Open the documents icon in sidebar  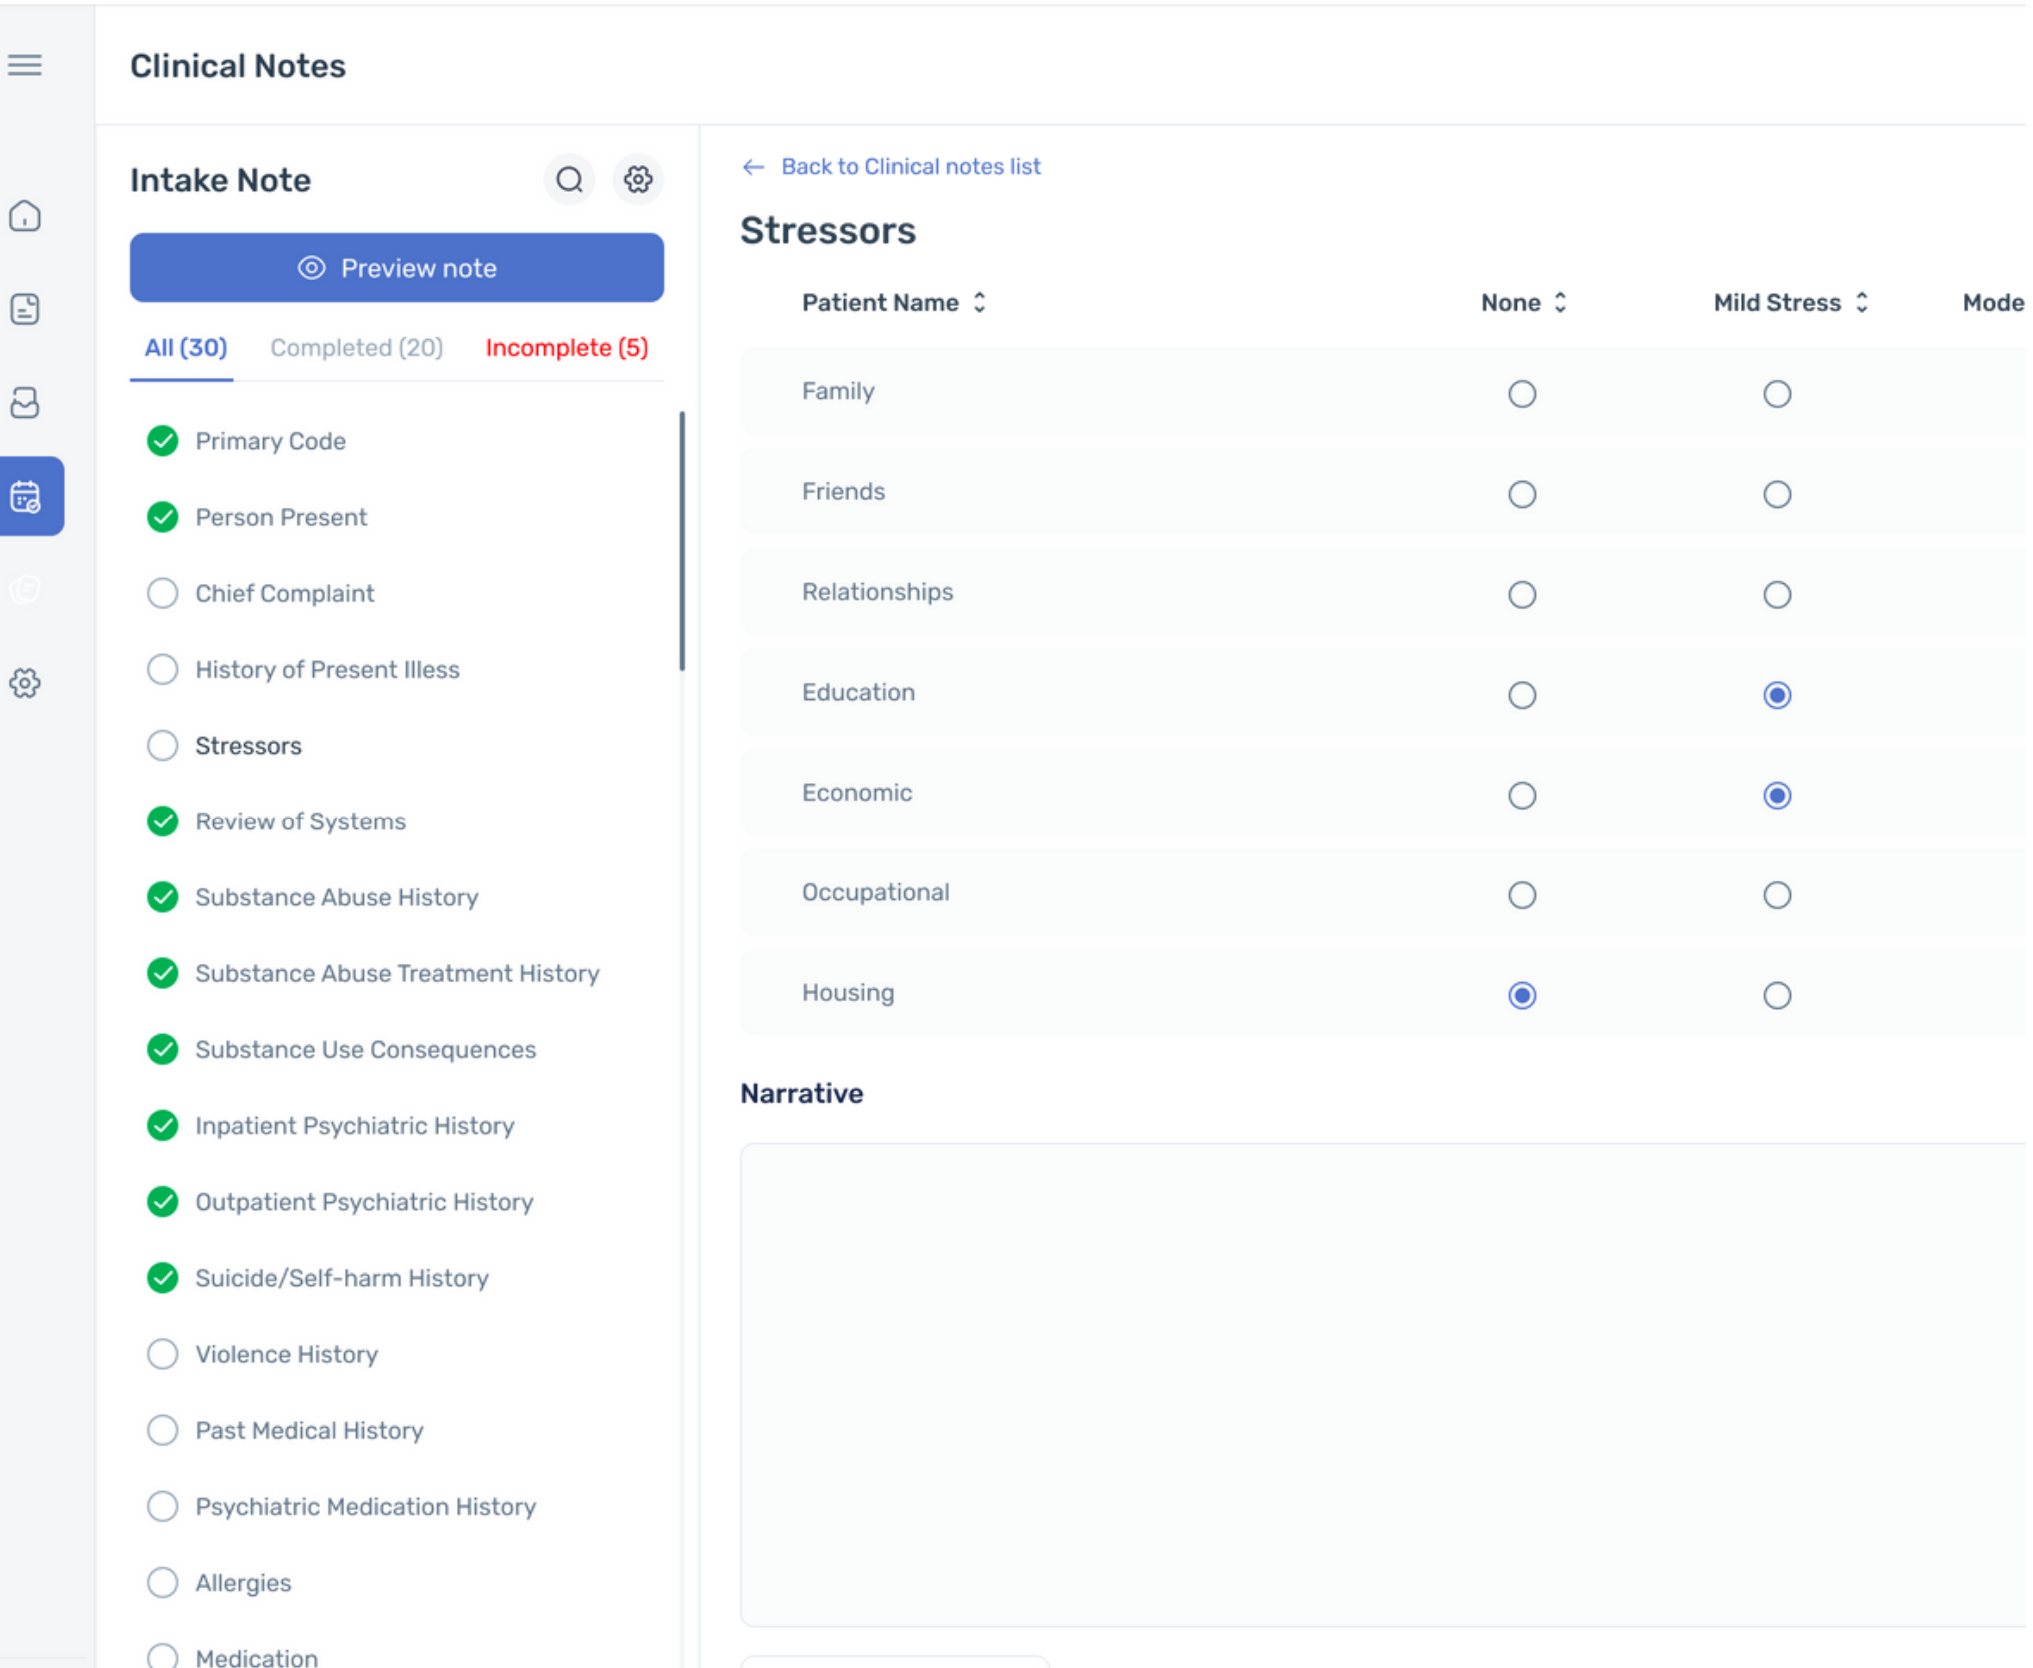25,309
